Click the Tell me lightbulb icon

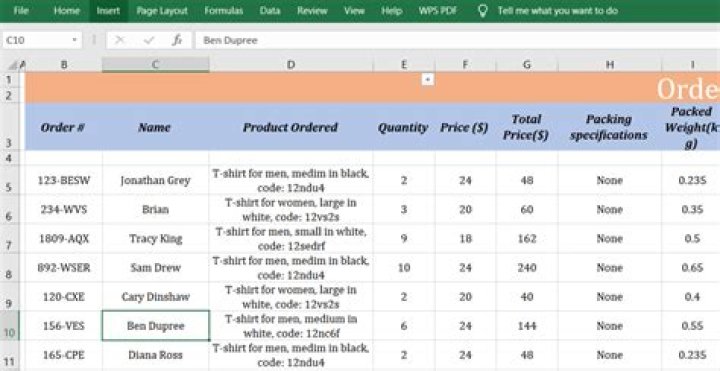pyautogui.click(x=483, y=11)
